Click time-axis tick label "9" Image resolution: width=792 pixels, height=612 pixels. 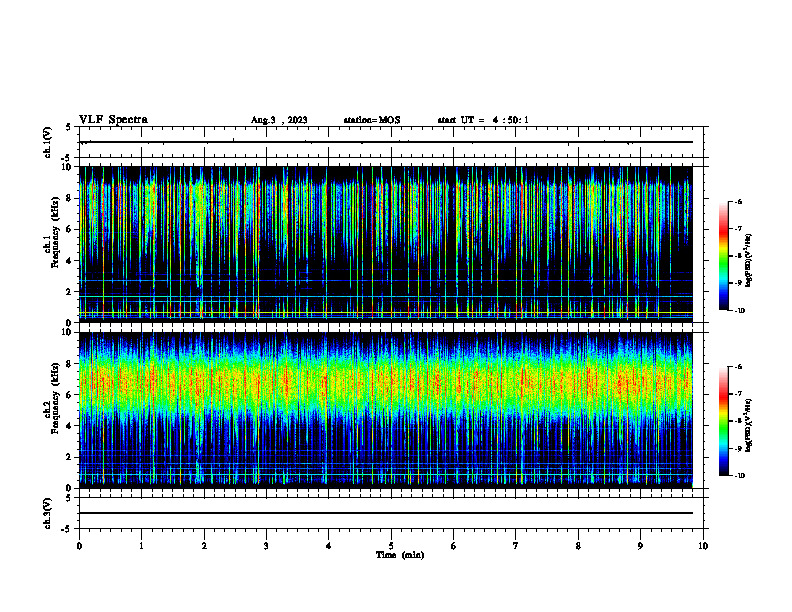[640, 546]
